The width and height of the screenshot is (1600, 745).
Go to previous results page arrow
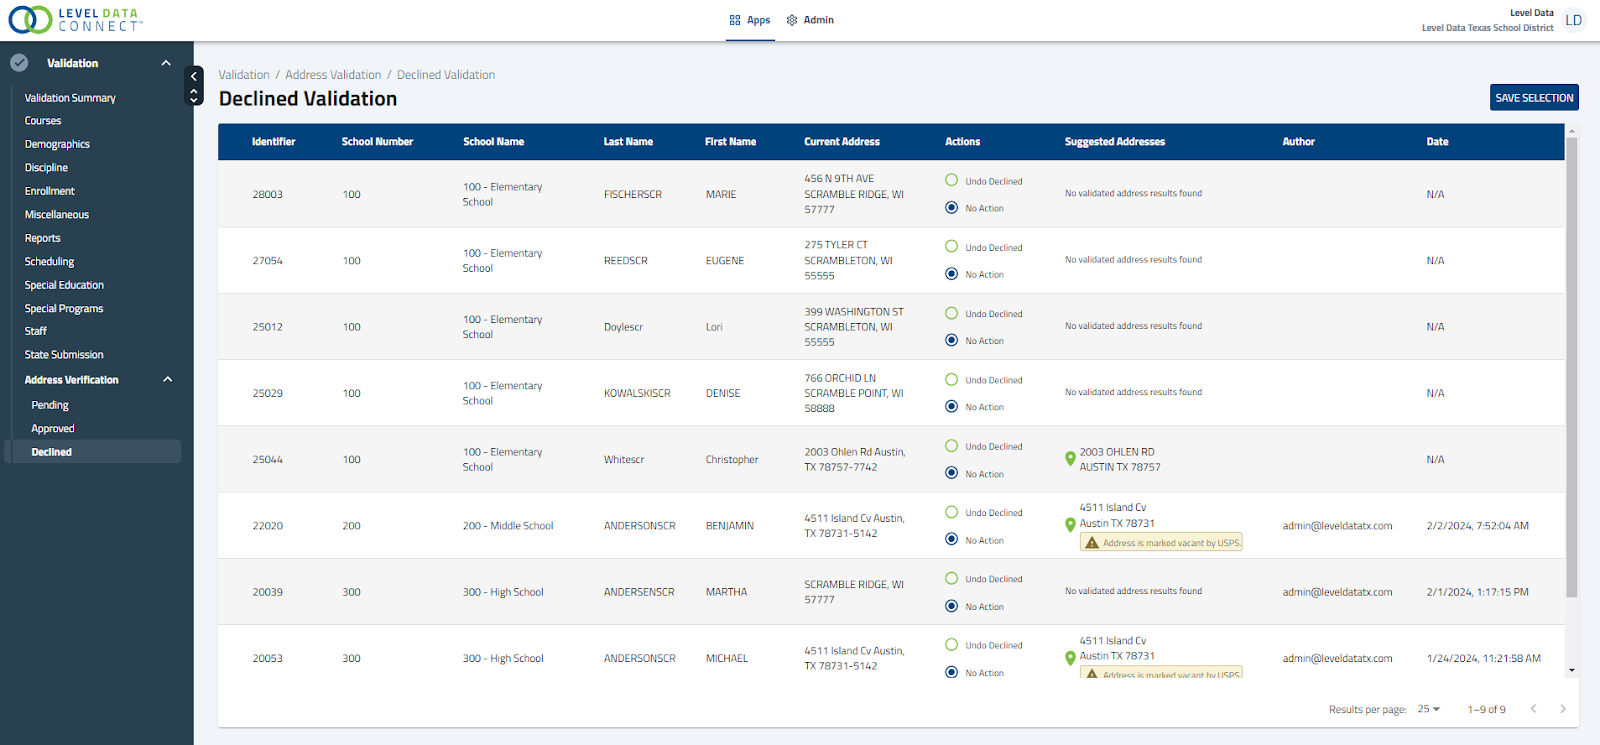pos(1533,709)
